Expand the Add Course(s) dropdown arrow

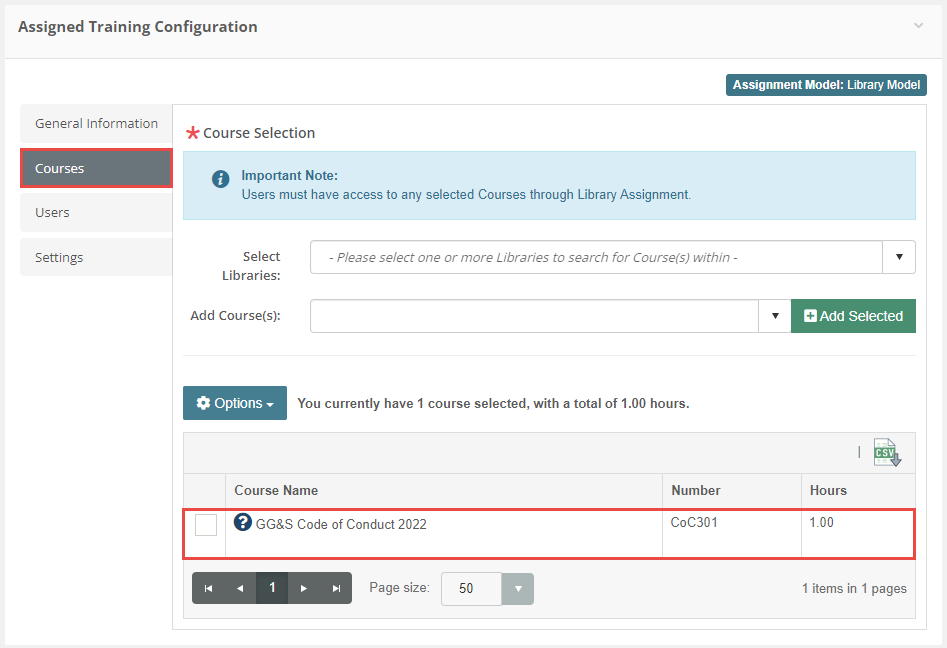(775, 316)
